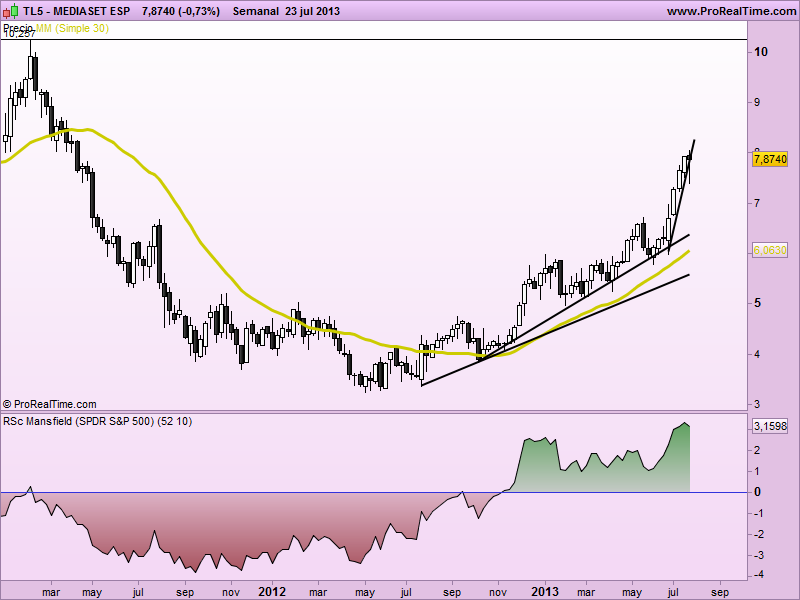
Task: Click the price axis label 9
Action: pos(757,102)
